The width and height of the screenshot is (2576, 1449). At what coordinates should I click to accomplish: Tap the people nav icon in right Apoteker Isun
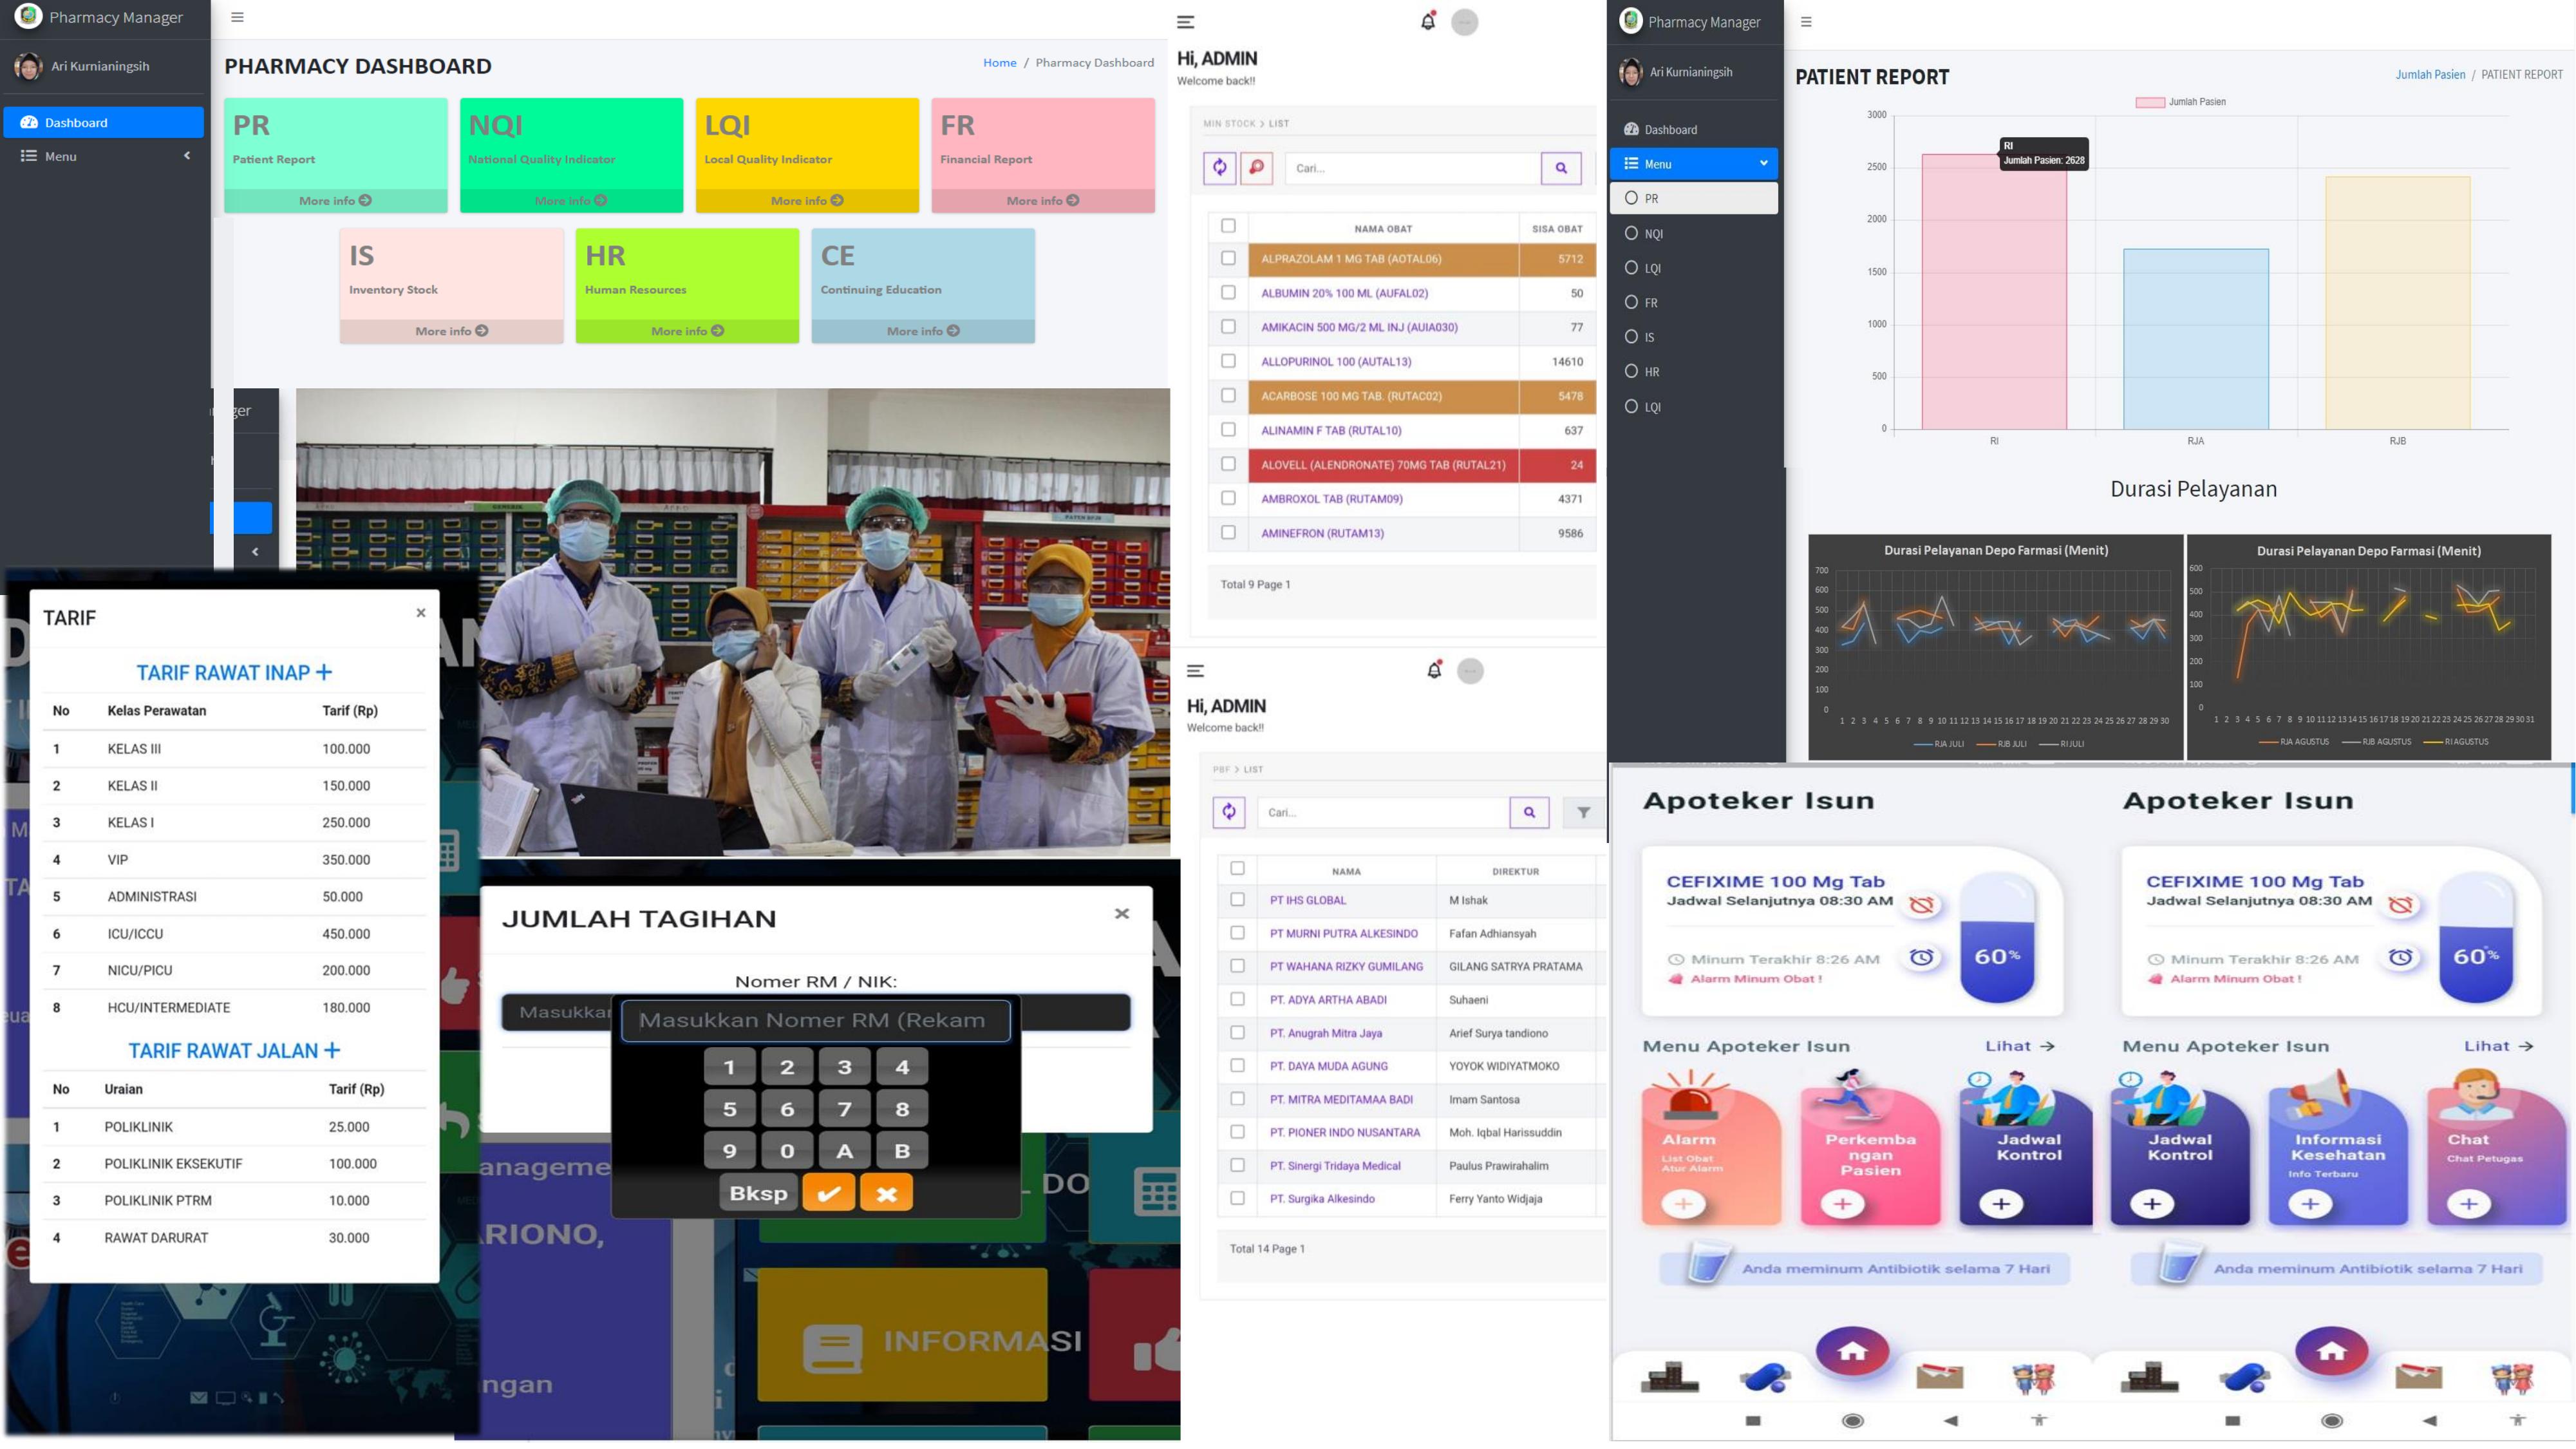[2512, 1378]
